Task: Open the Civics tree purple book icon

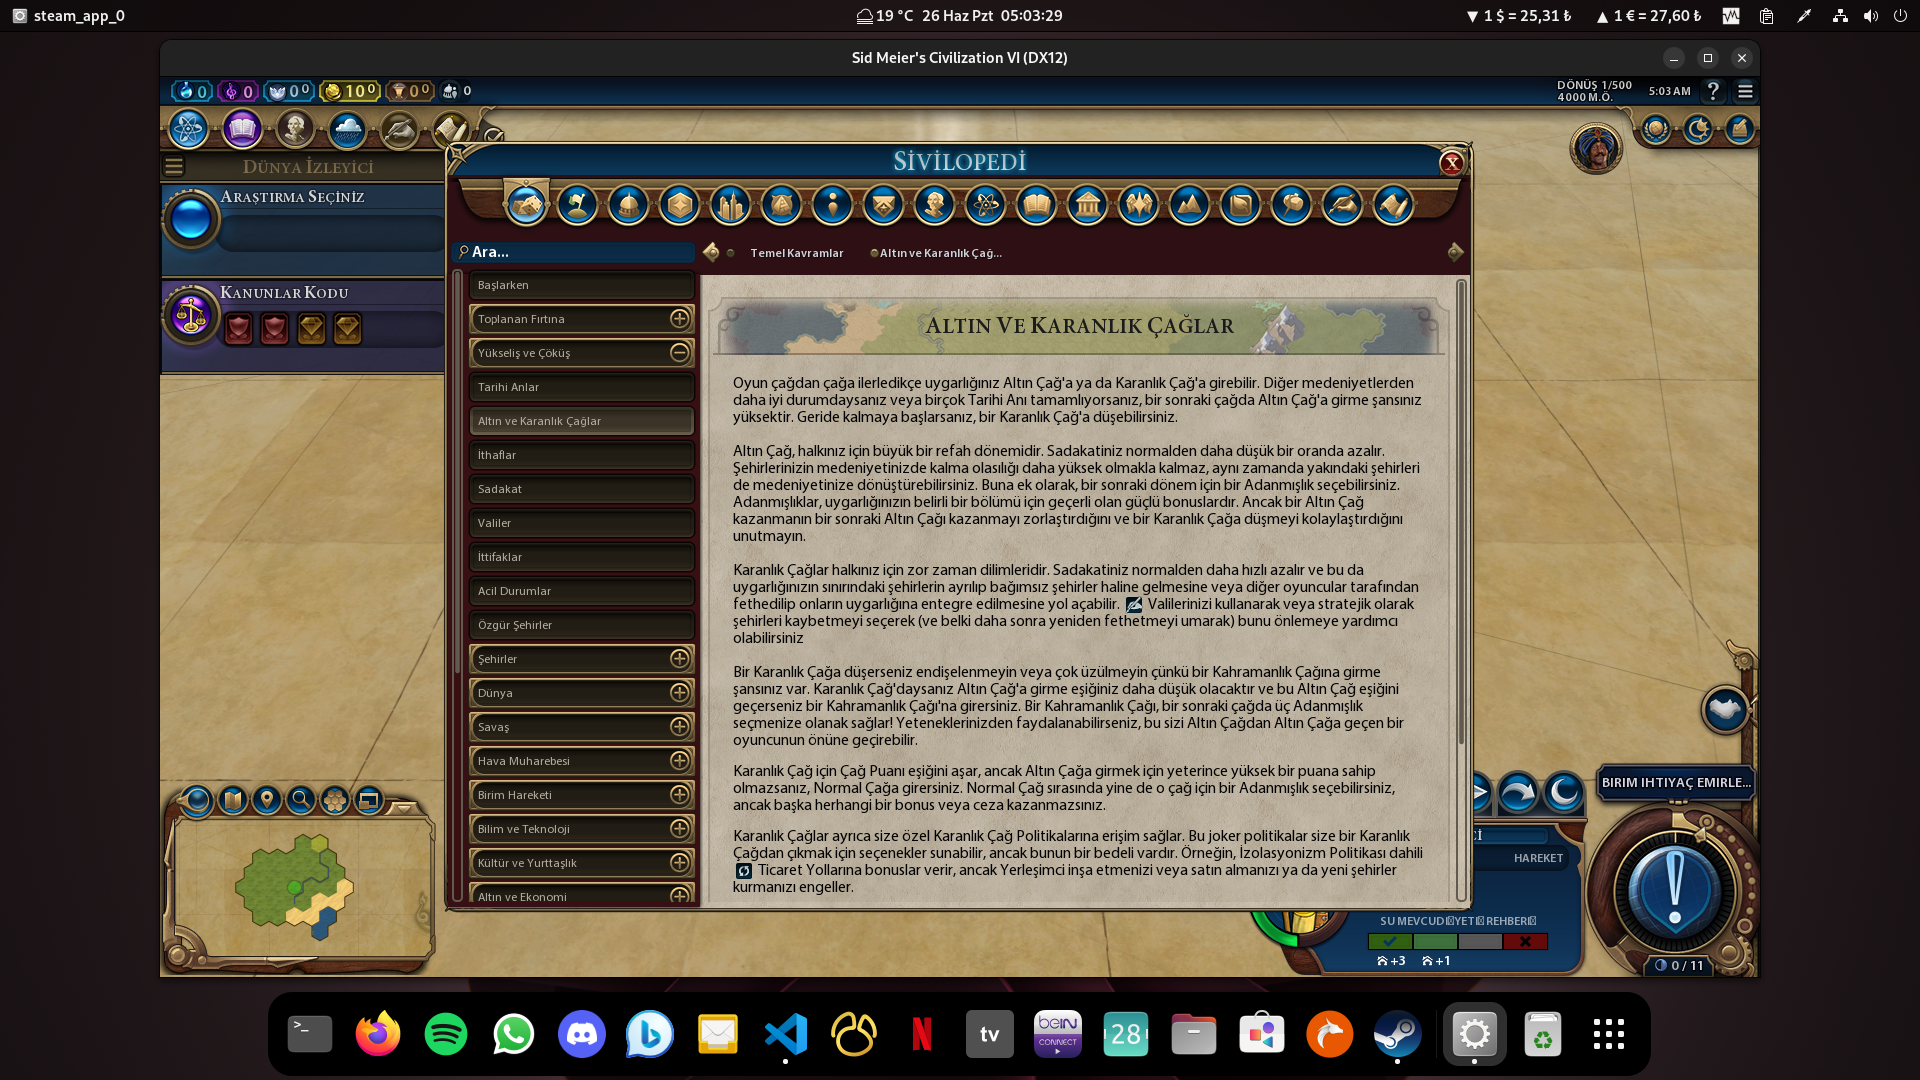Action: [241, 129]
